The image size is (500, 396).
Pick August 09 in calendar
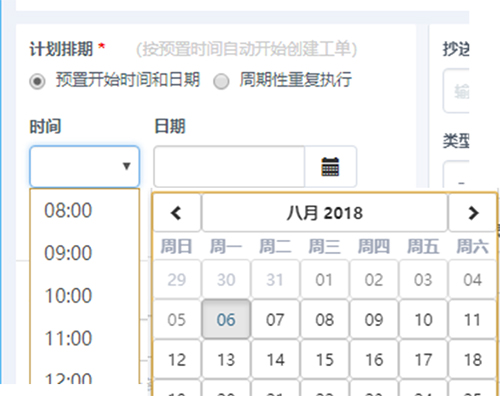click(374, 320)
